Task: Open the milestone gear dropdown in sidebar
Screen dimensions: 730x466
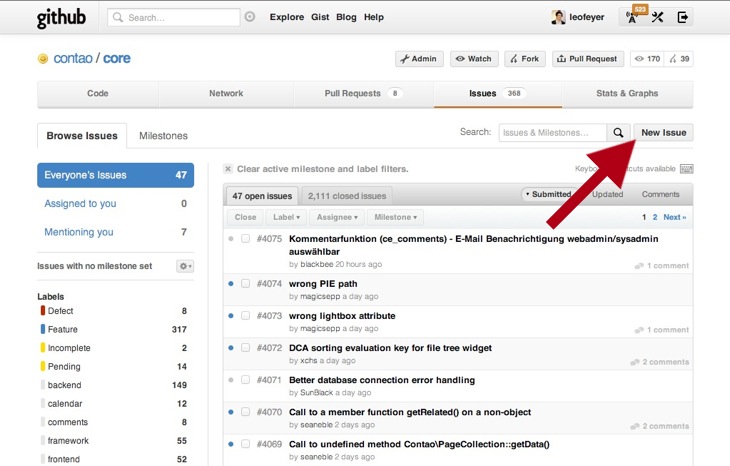Action: coord(185,266)
